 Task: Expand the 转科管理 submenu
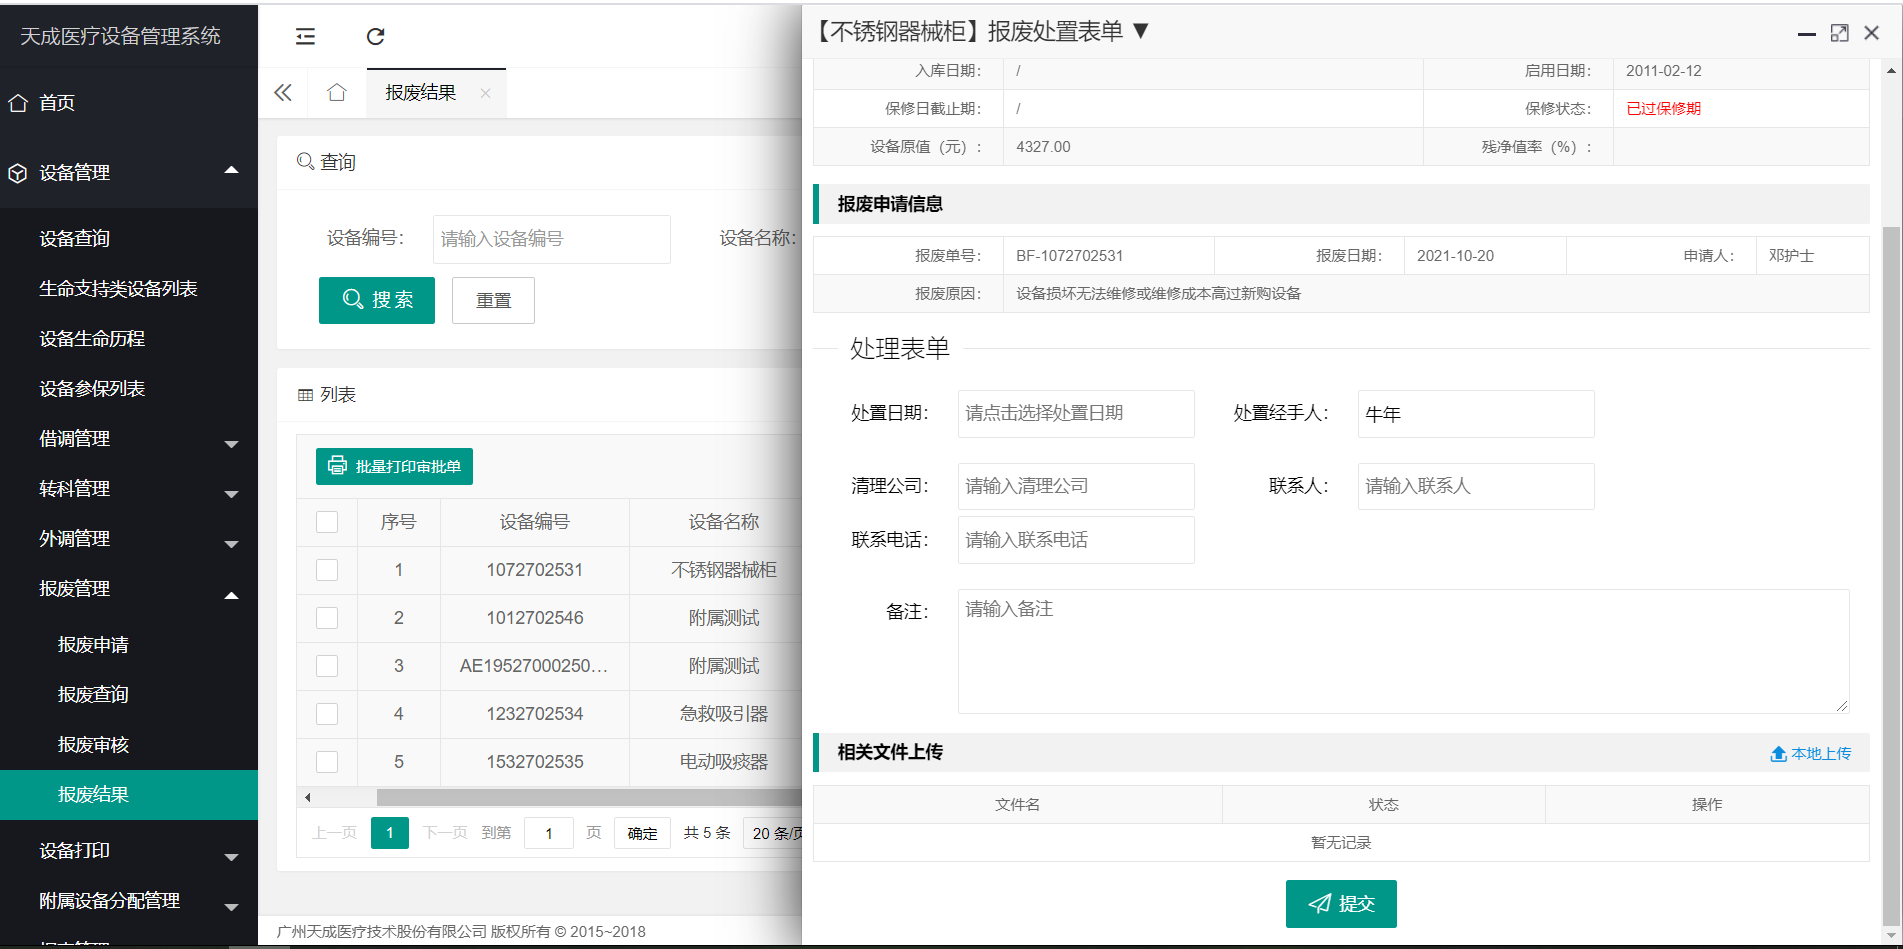point(232,493)
